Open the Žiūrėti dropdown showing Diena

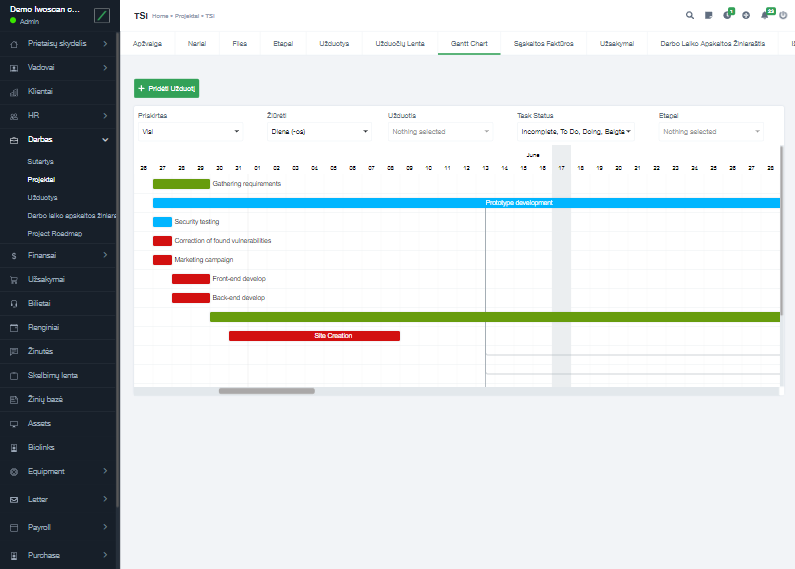318,131
